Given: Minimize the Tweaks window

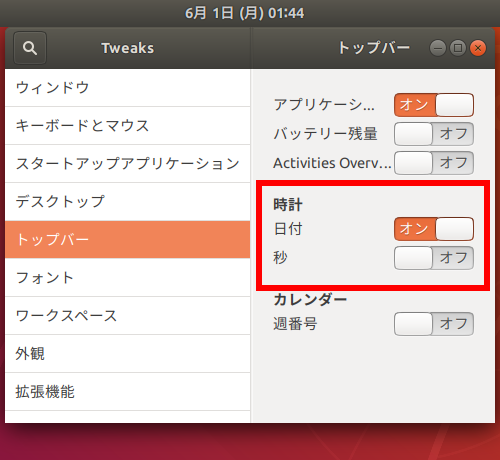Looking at the screenshot, I should click(x=438, y=48).
